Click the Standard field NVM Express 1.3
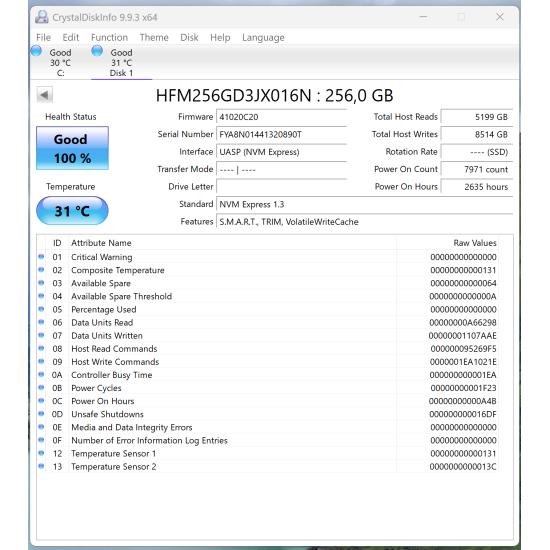Viewport: 550px width, 550px height. click(364, 204)
